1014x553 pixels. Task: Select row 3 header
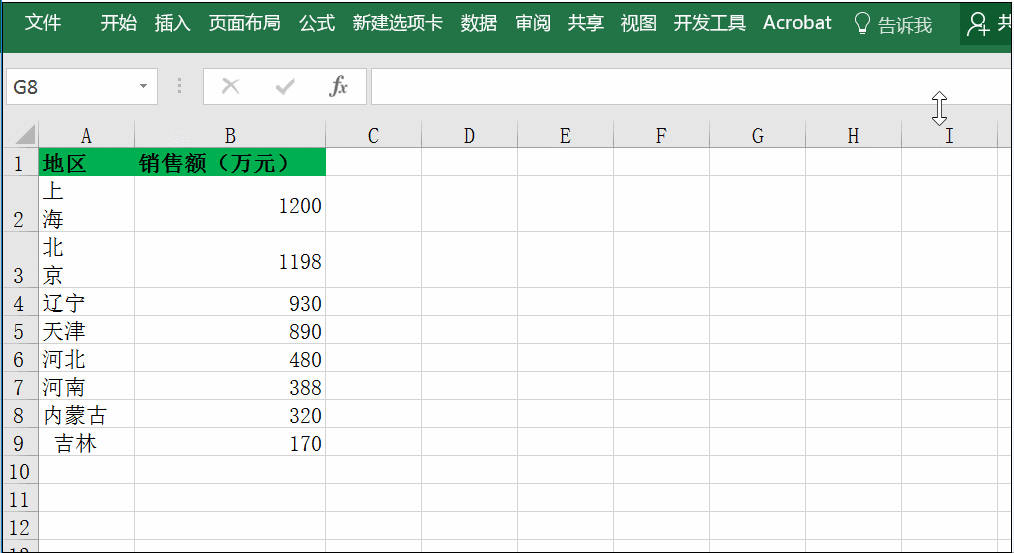point(19,260)
